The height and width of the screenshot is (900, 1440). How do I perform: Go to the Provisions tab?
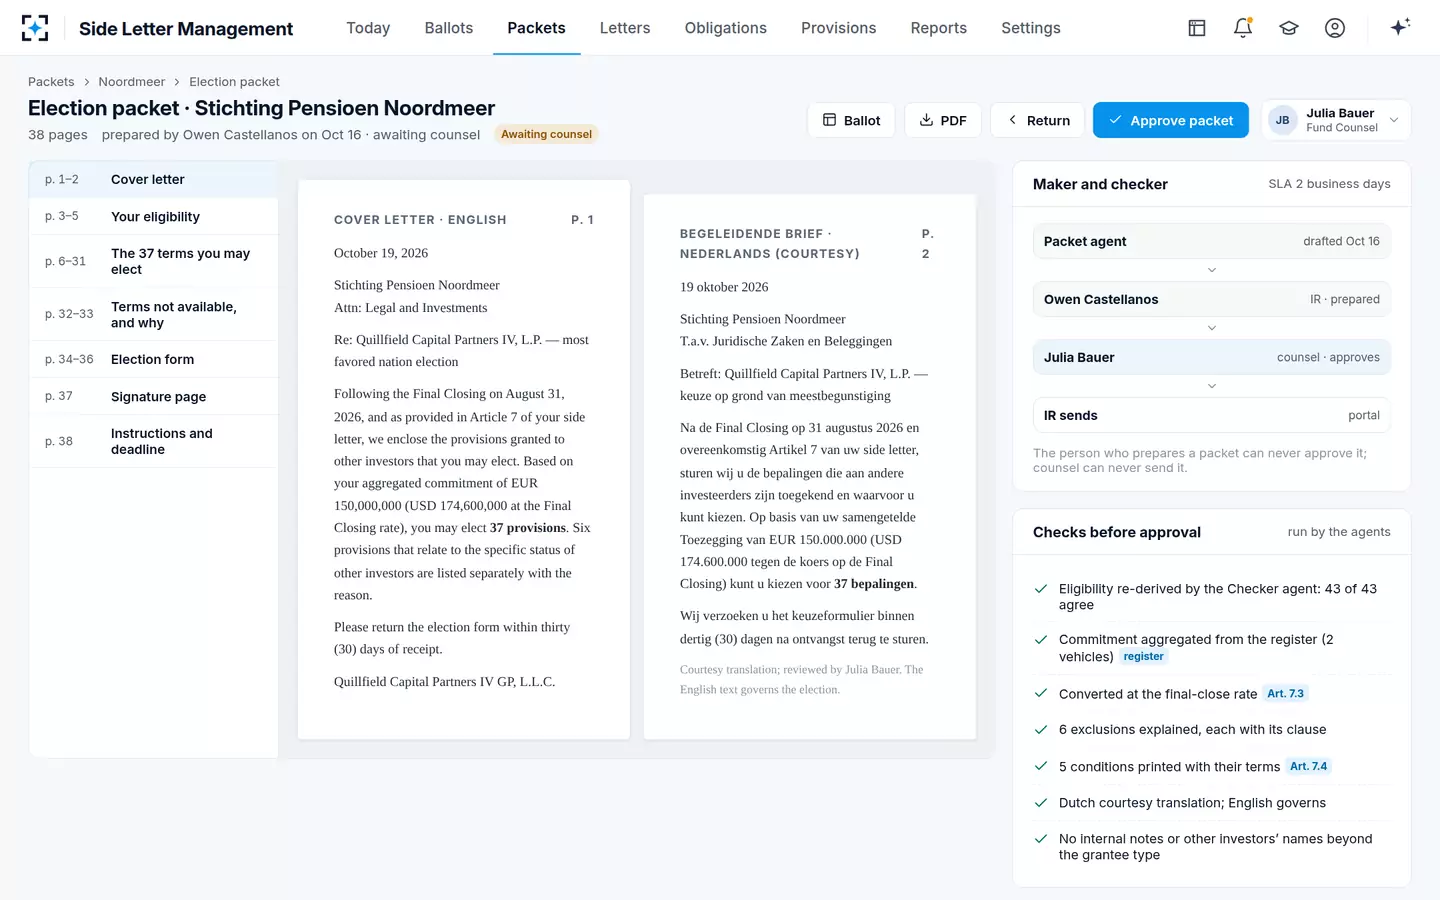click(839, 28)
